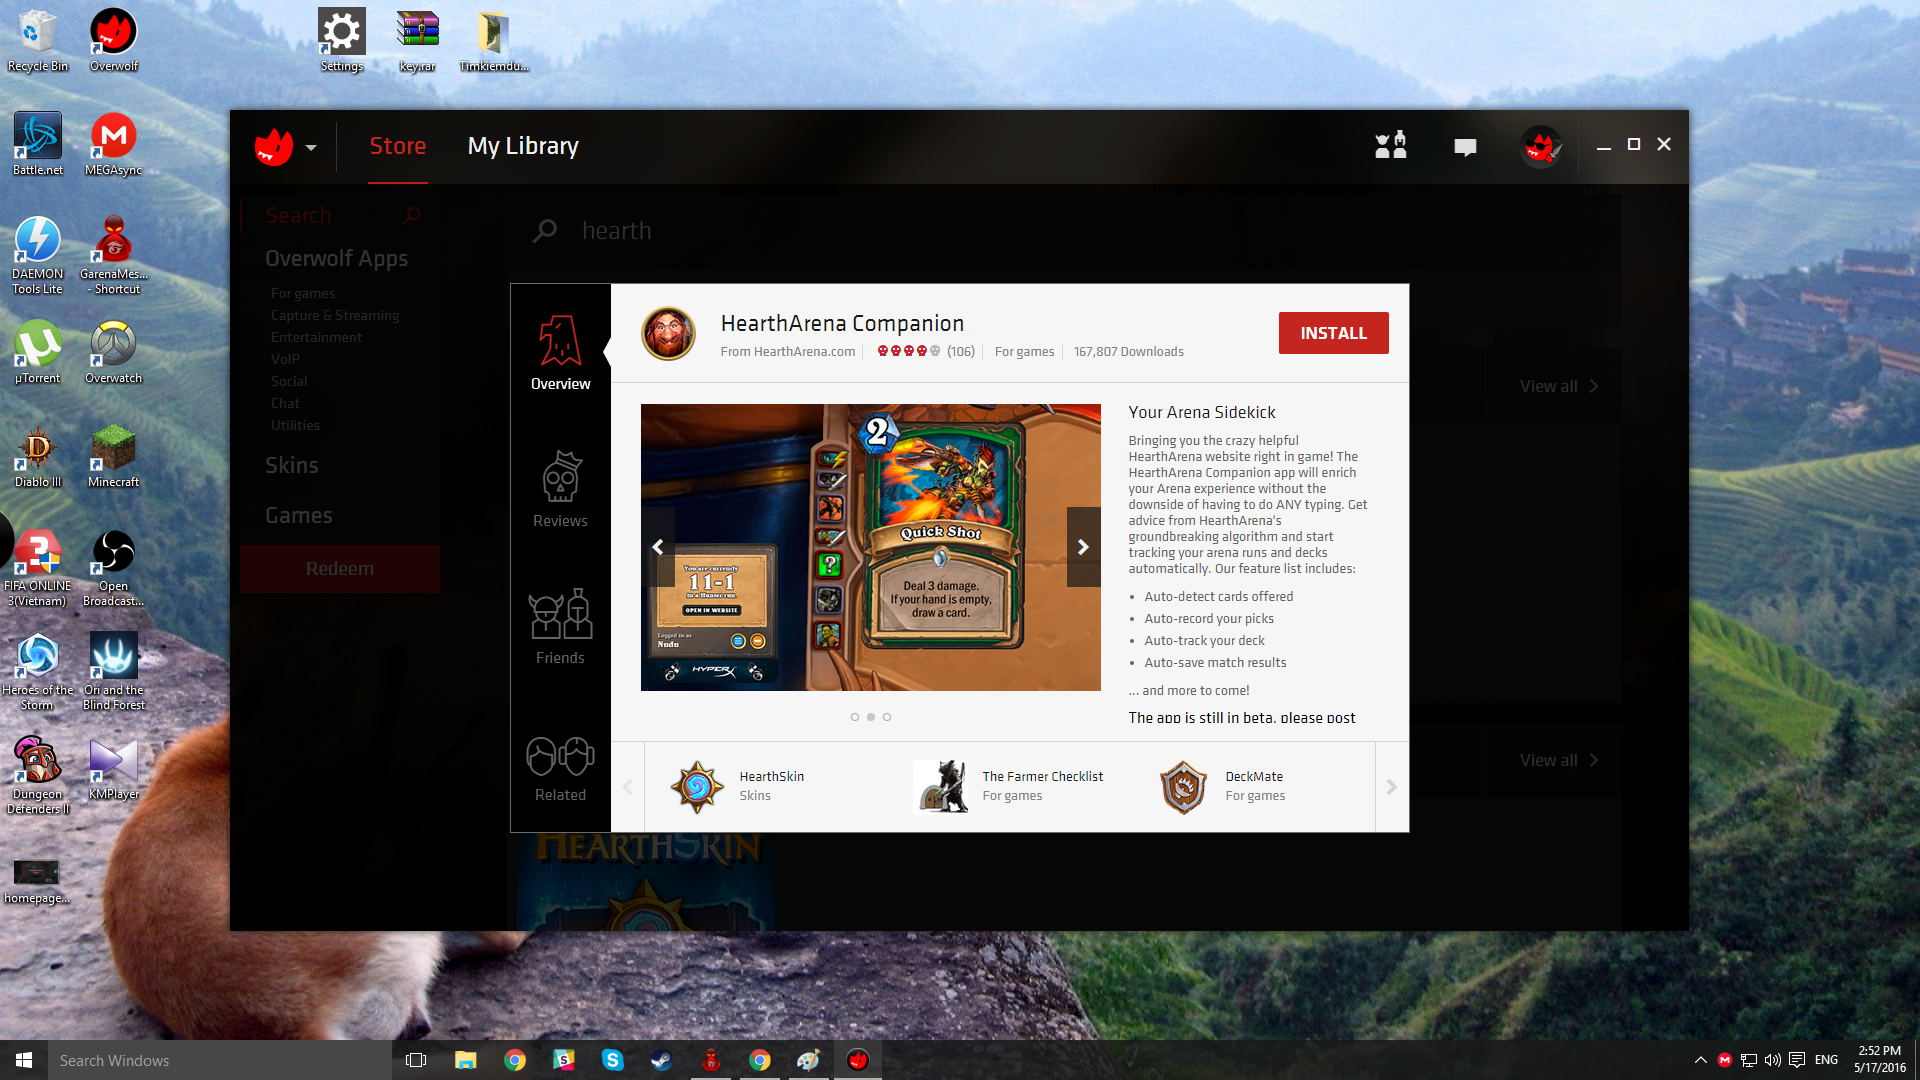Show next screenshot with right arrow
The width and height of the screenshot is (1920, 1080).
click(1083, 547)
